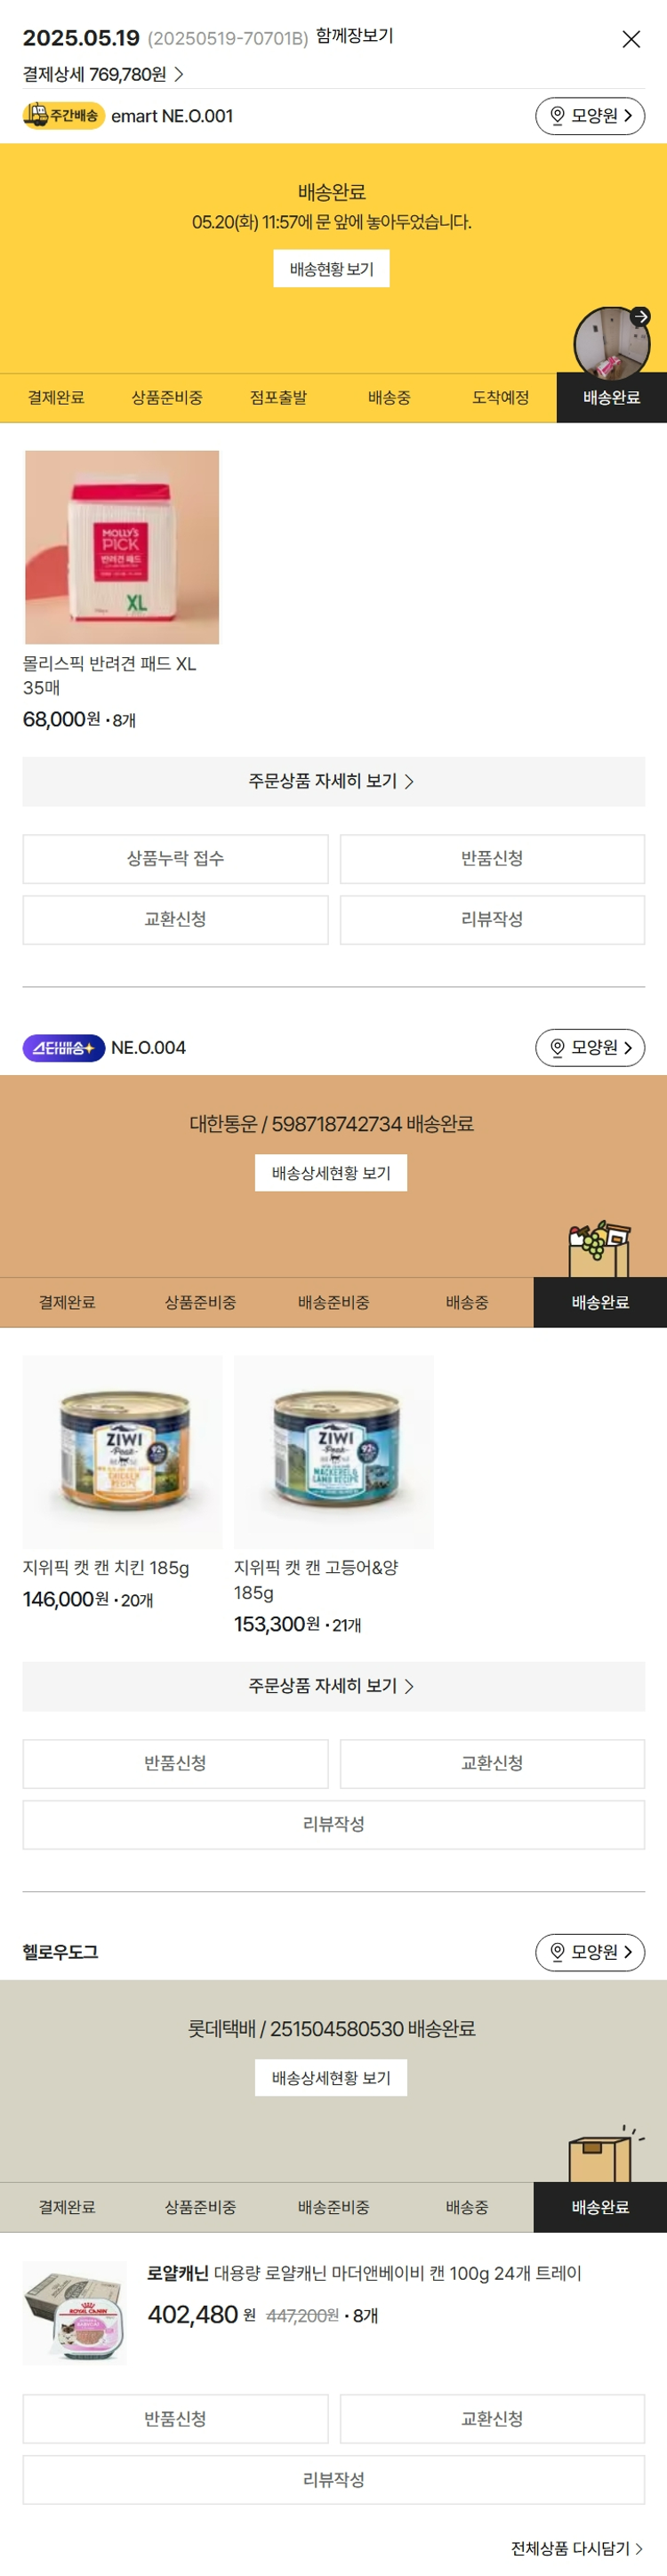Close the order detail page with X
This screenshot has width=667, height=2576.
[x=631, y=39]
